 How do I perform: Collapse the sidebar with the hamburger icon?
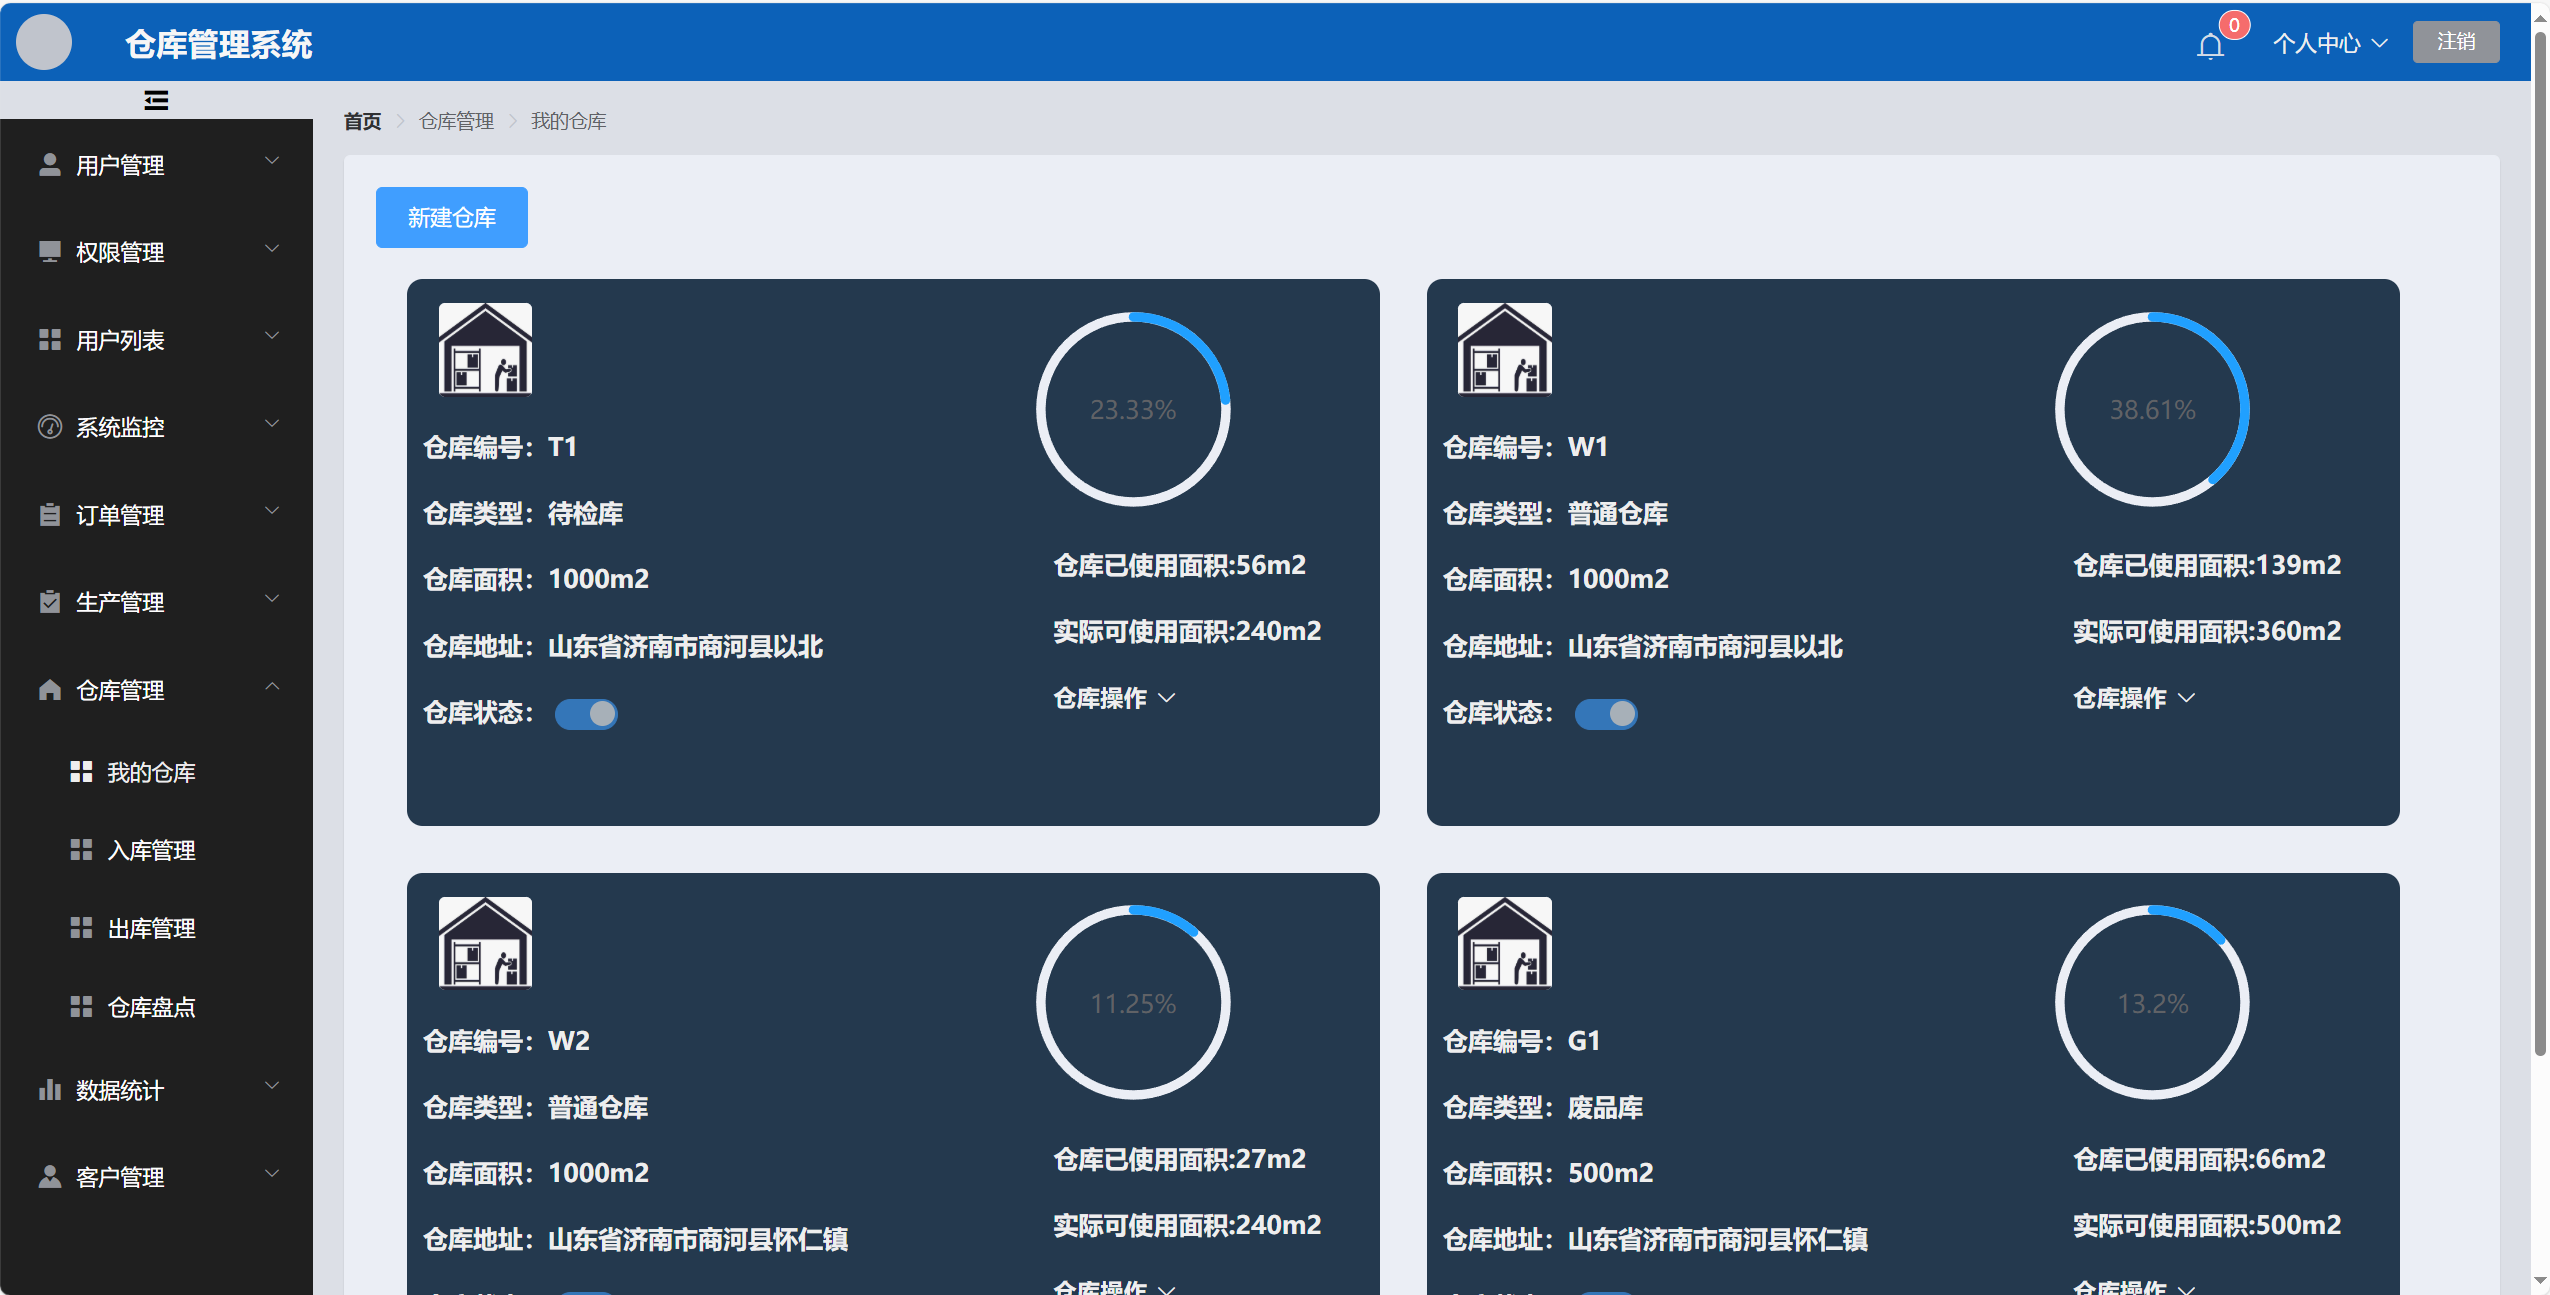(x=156, y=99)
